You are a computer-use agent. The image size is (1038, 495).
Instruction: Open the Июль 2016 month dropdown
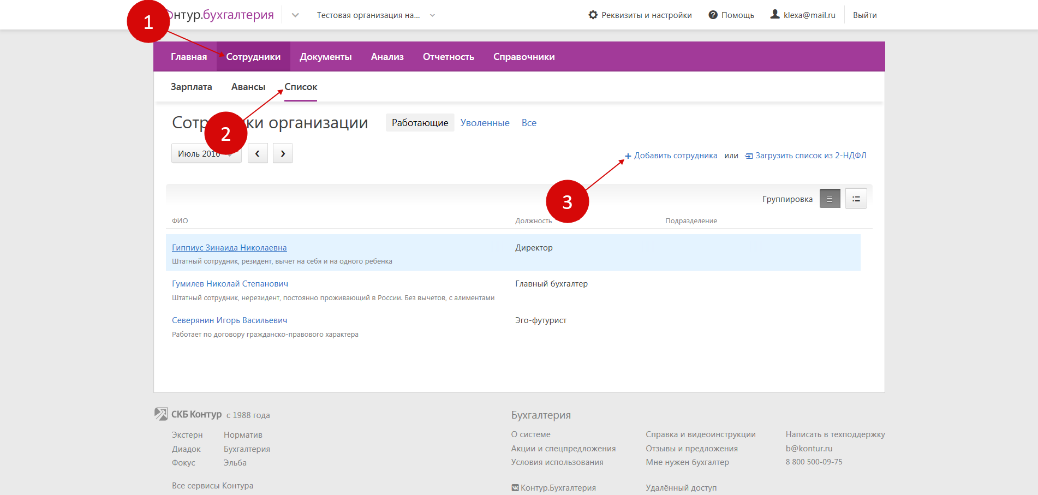[x=205, y=153]
